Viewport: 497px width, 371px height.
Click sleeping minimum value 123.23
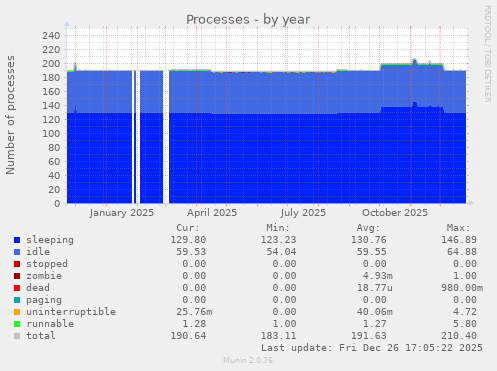coord(278,240)
